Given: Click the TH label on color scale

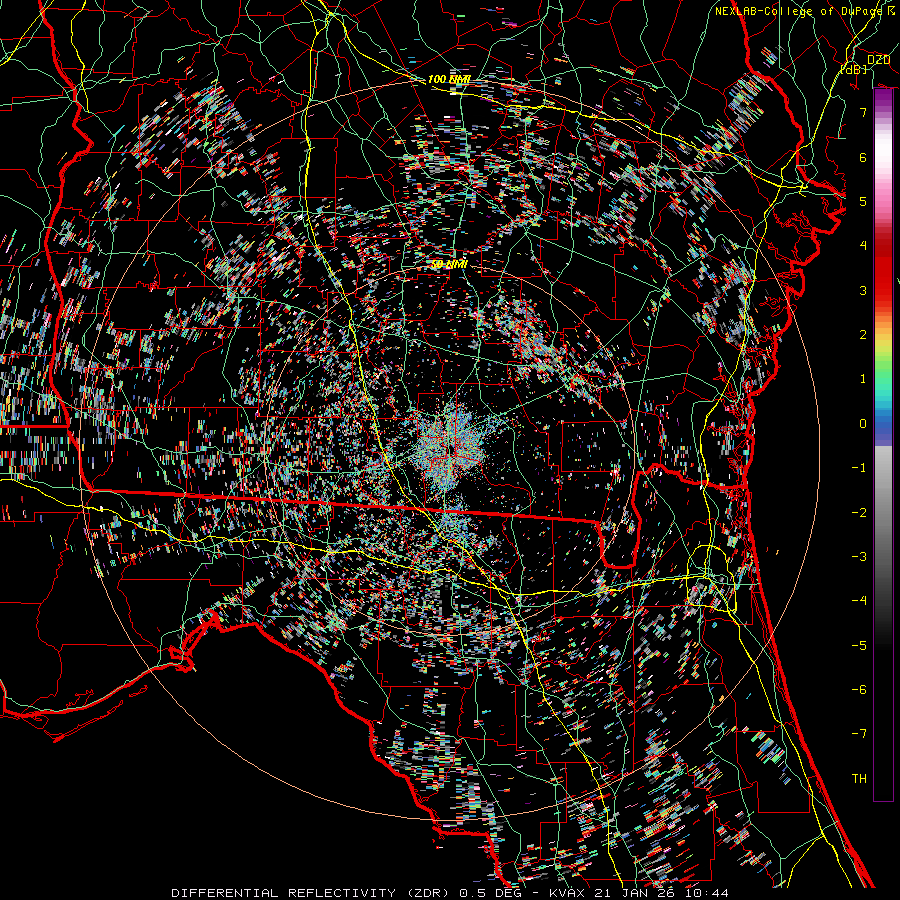Looking at the screenshot, I should tap(859, 779).
